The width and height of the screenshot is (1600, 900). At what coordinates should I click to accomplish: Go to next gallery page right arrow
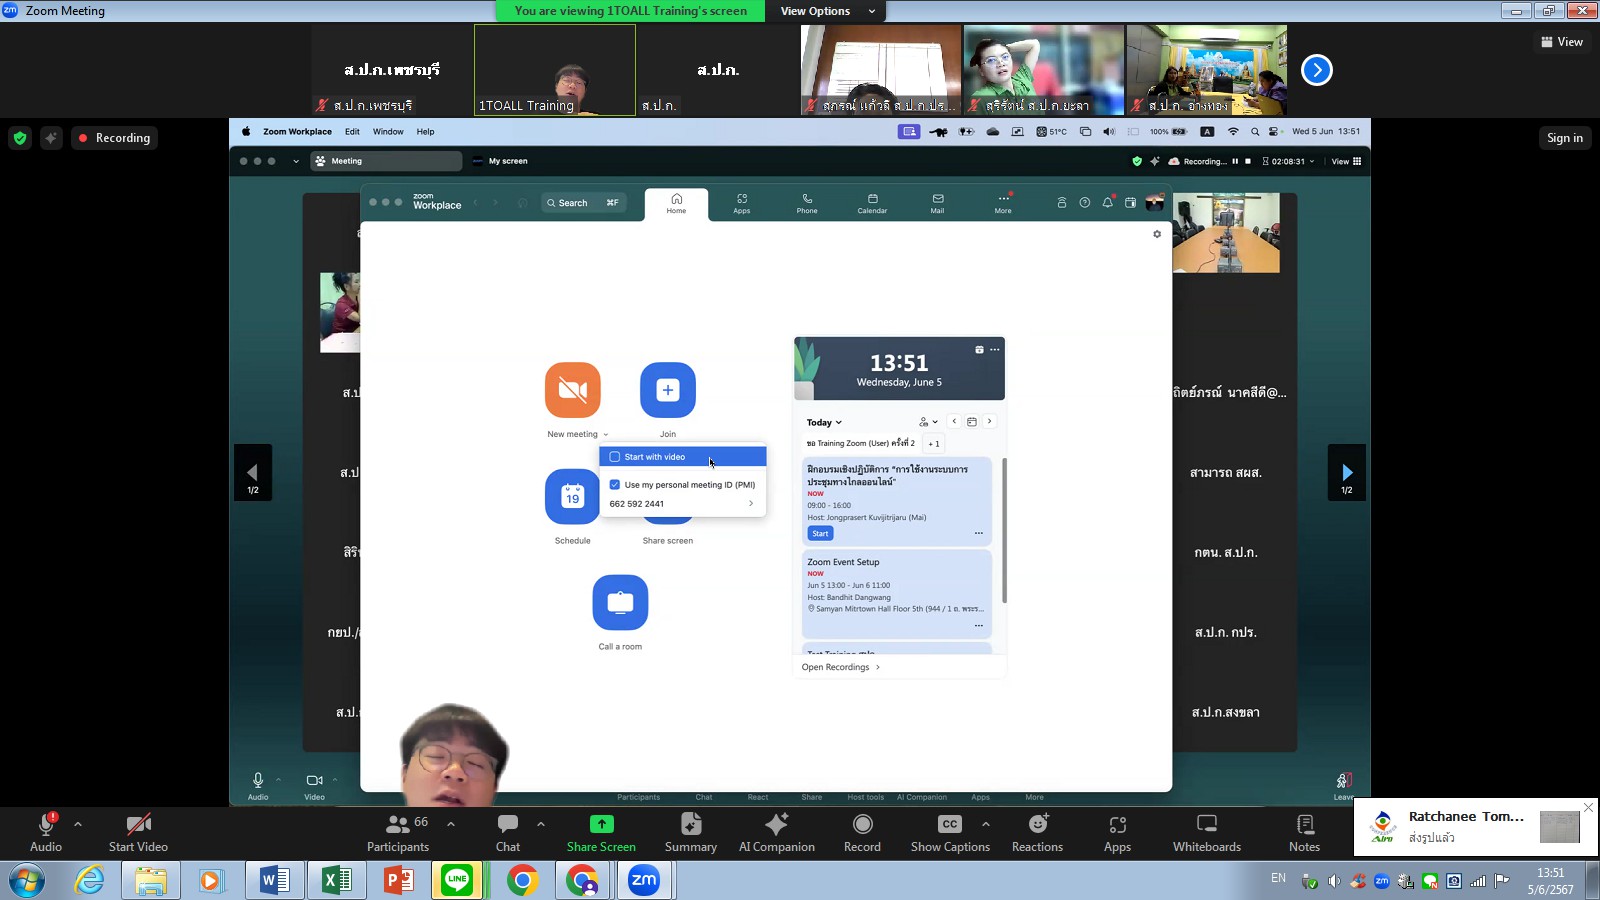[1347, 473]
